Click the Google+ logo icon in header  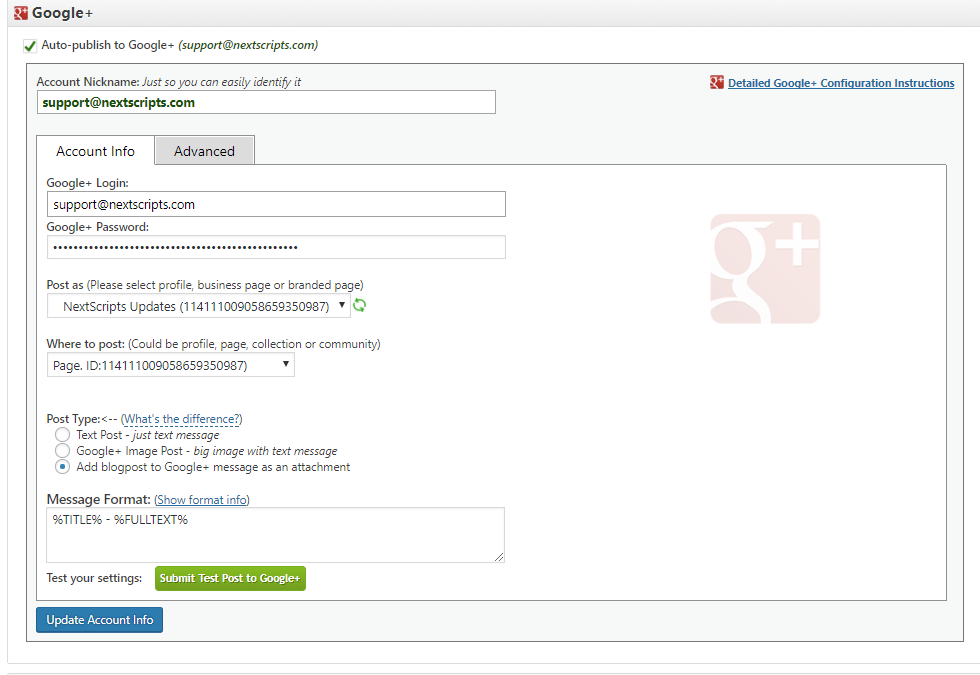pos(21,13)
